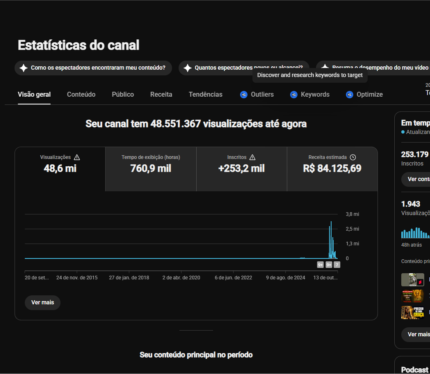Select the Inscritos +253,2 mil metric card
This screenshot has height=374, width=430.
[x=241, y=169]
